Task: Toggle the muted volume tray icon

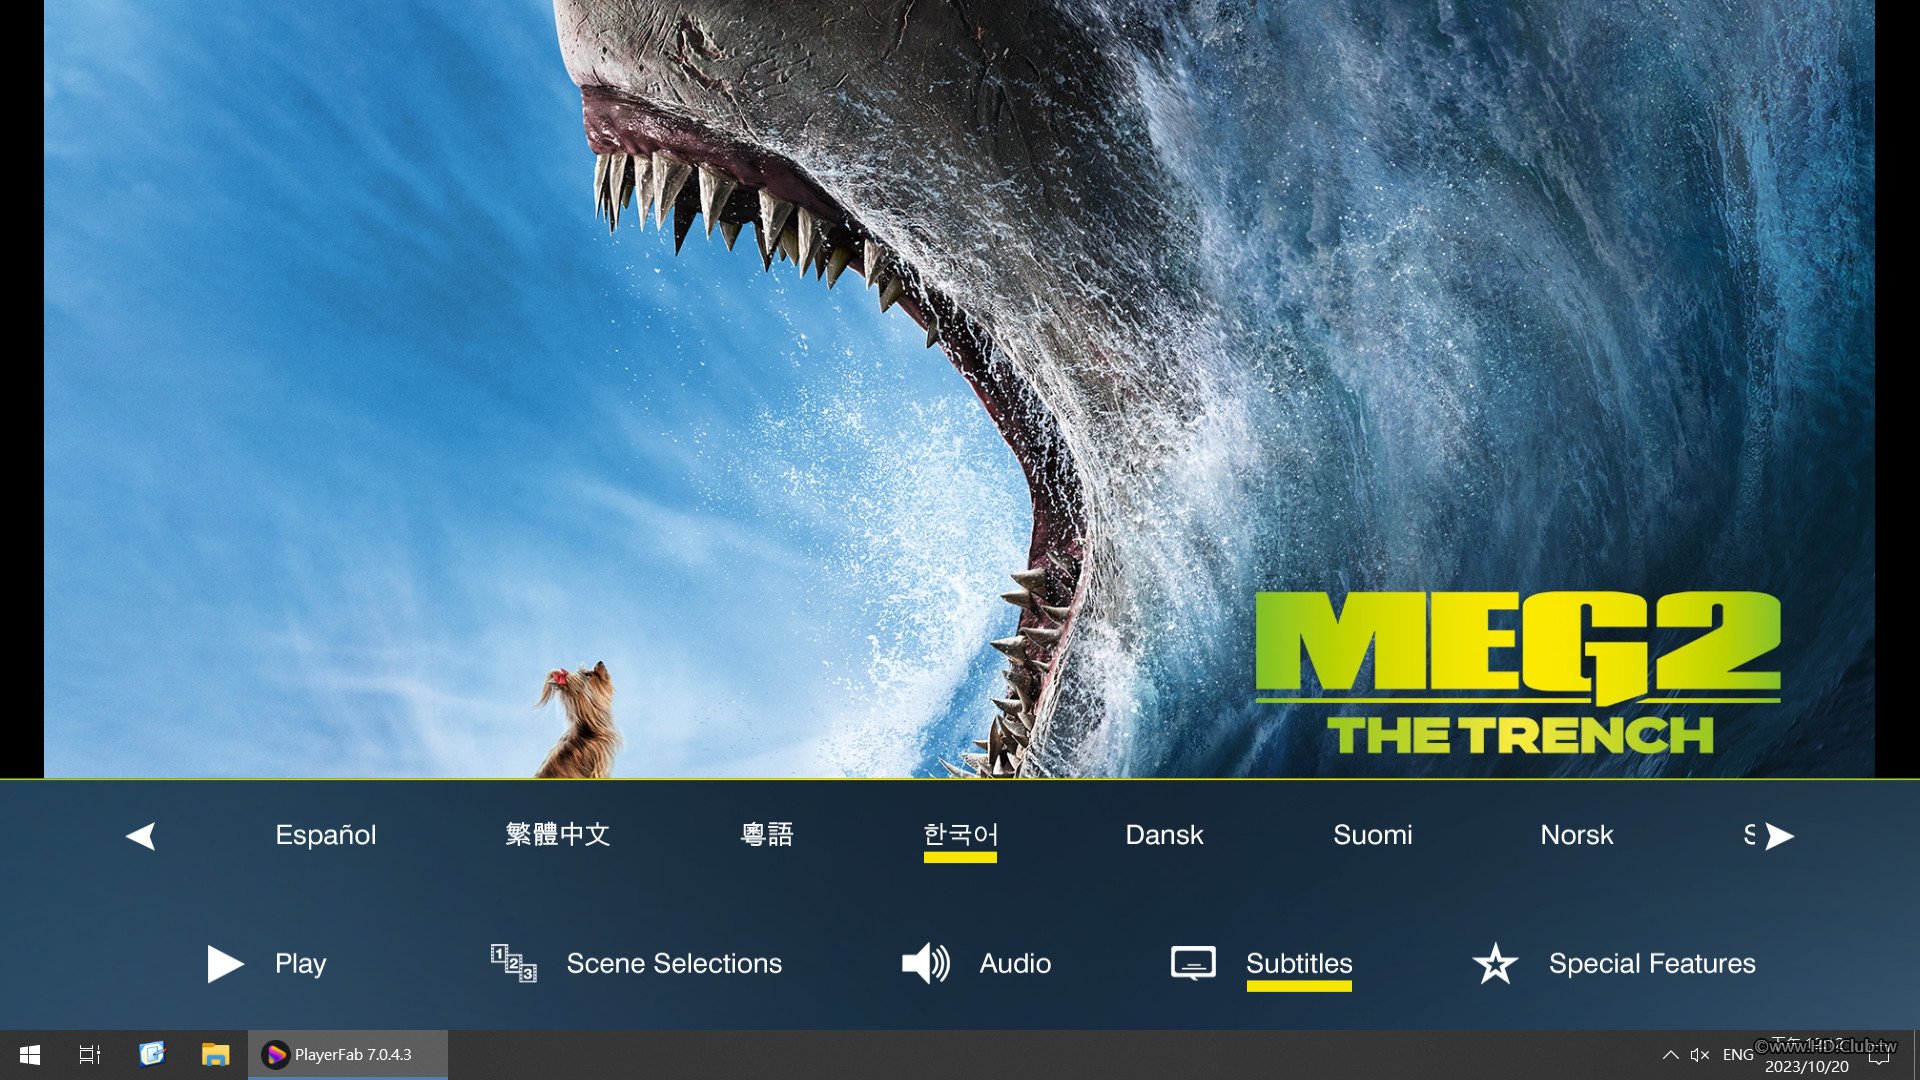Action: [1699, 1054]
